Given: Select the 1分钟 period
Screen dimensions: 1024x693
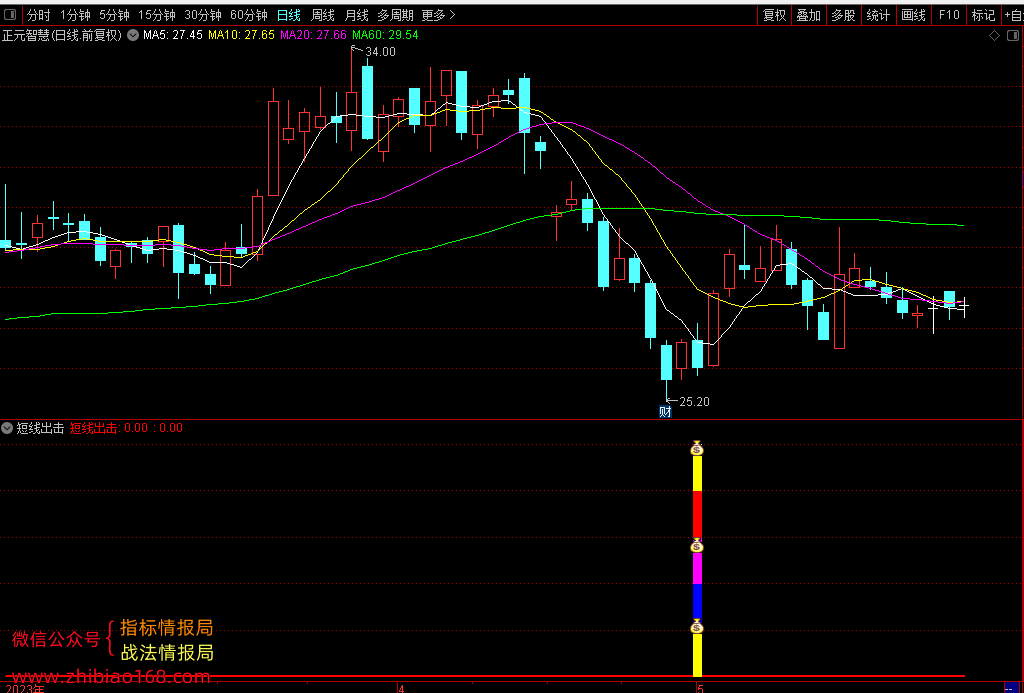Looking at the screenshot, I should [75, 15].
